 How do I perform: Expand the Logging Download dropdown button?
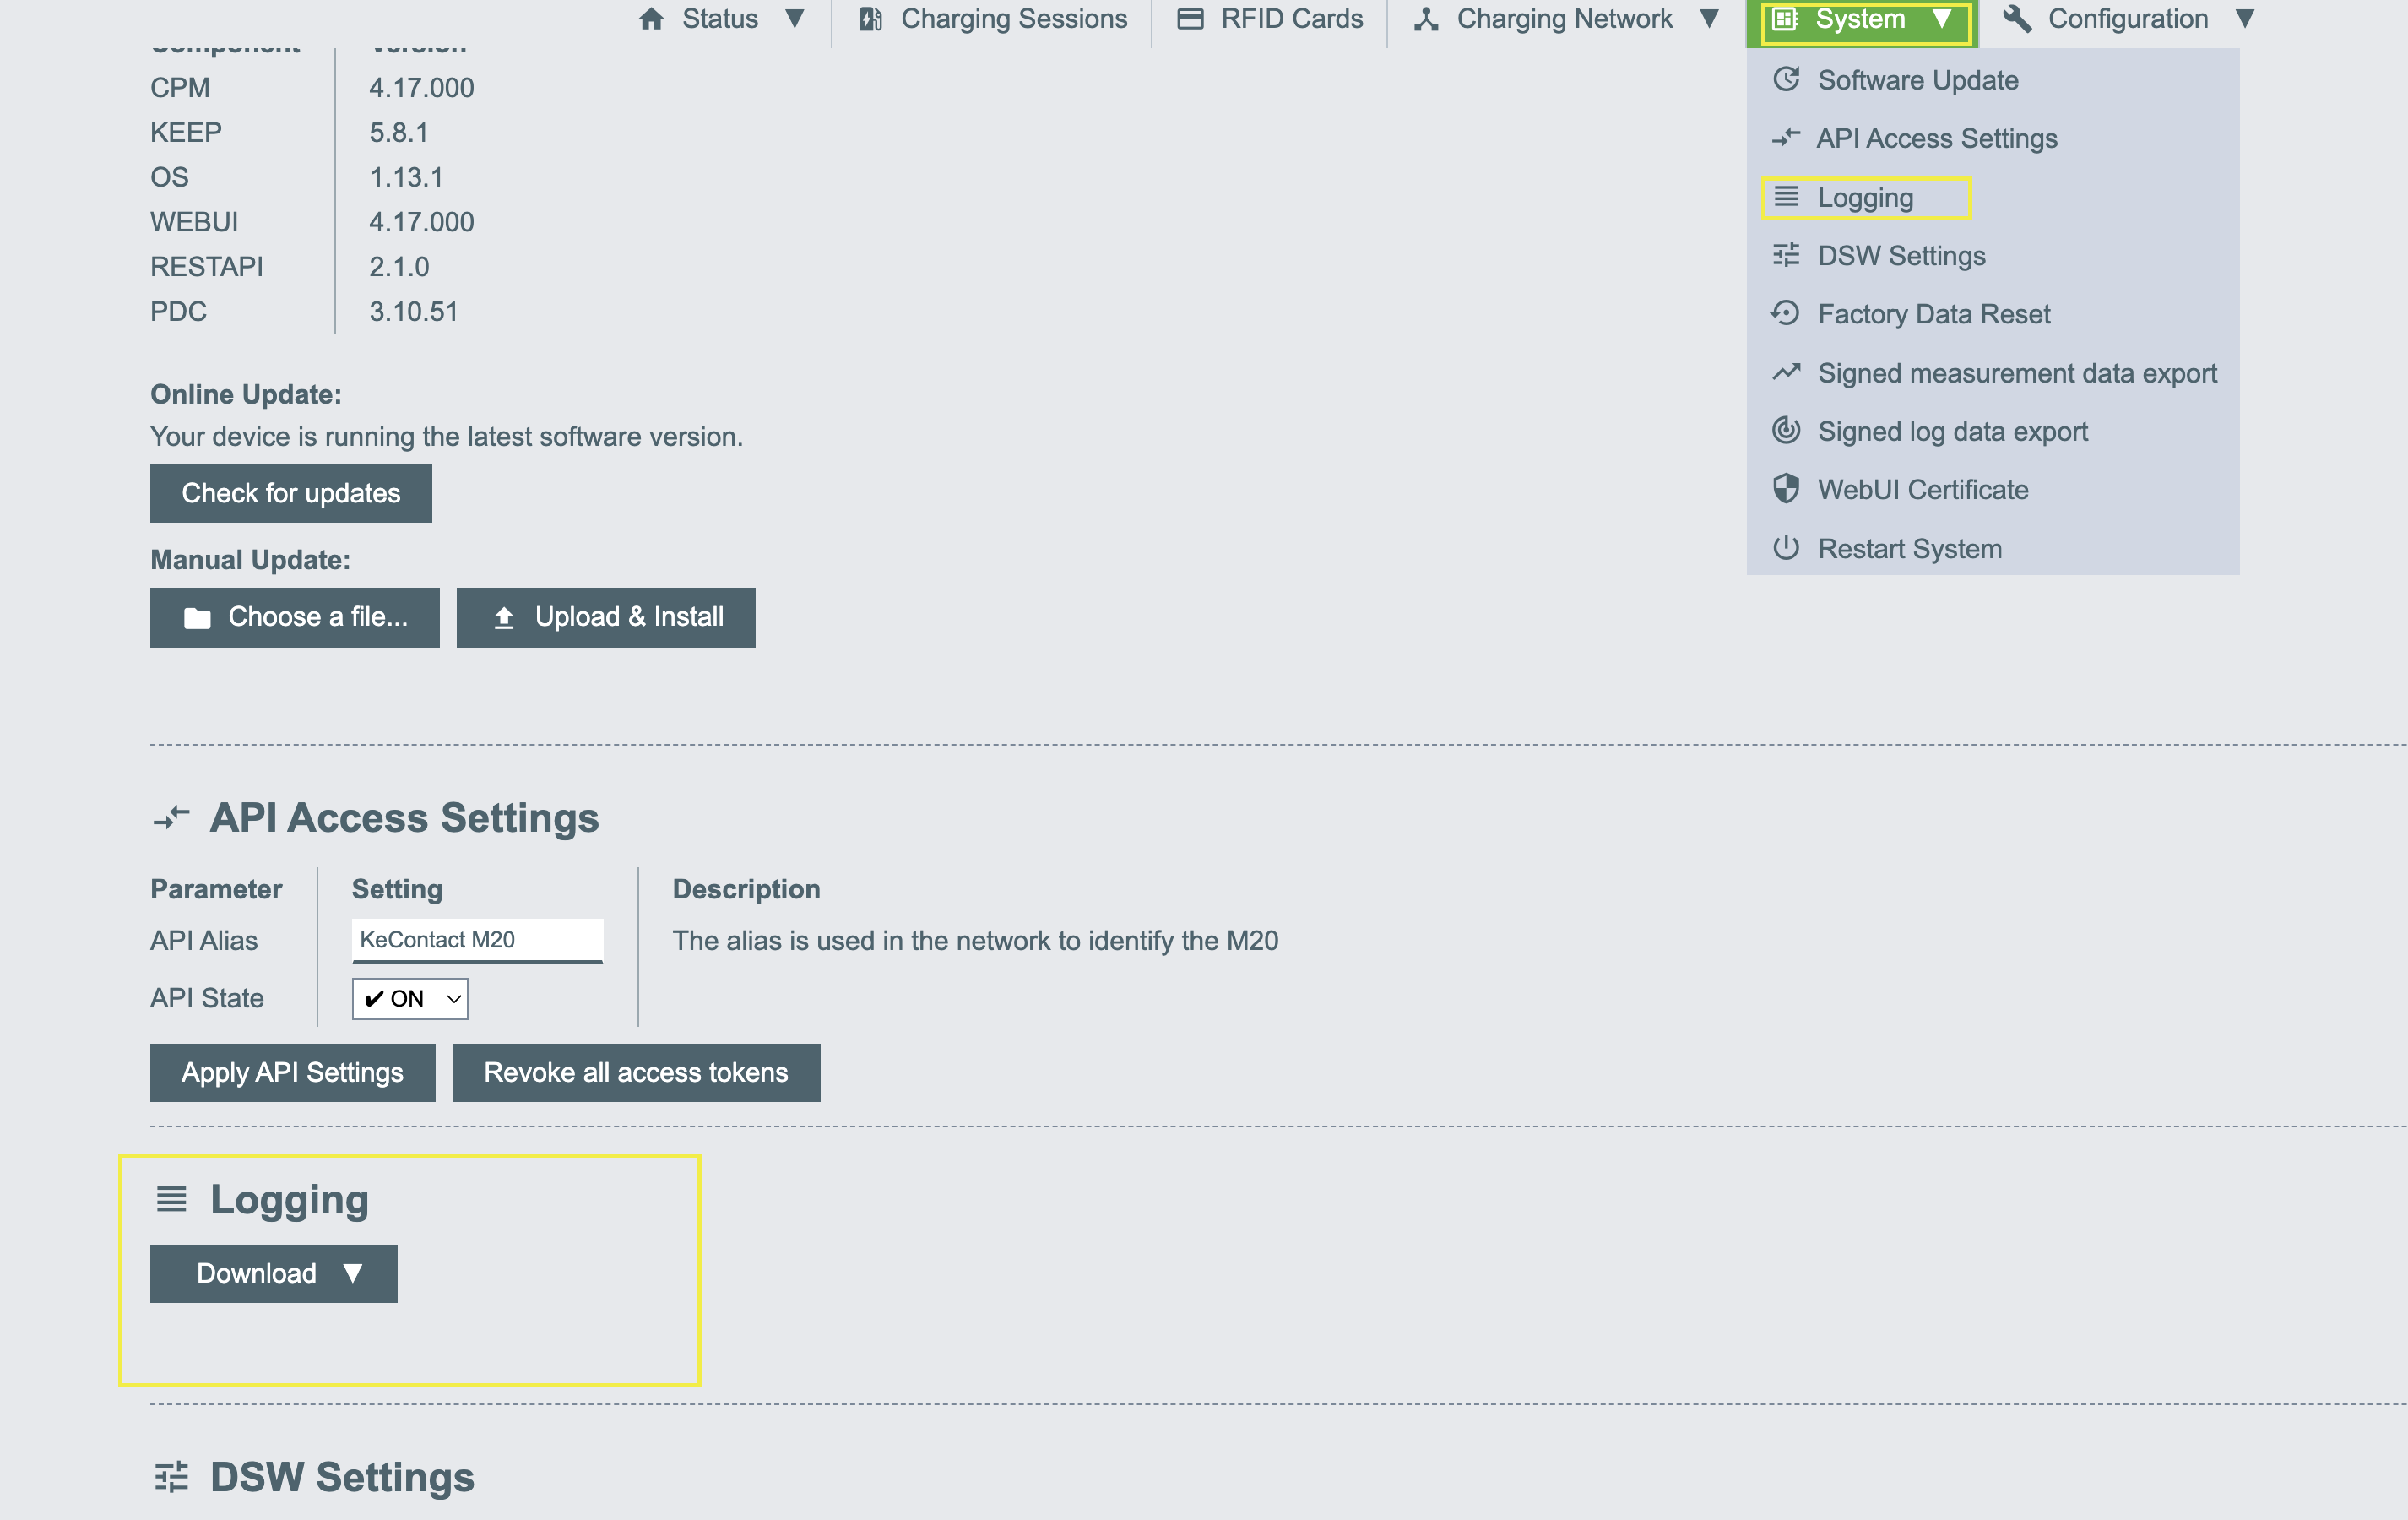pyautogui.click(x=273, y=1273)
